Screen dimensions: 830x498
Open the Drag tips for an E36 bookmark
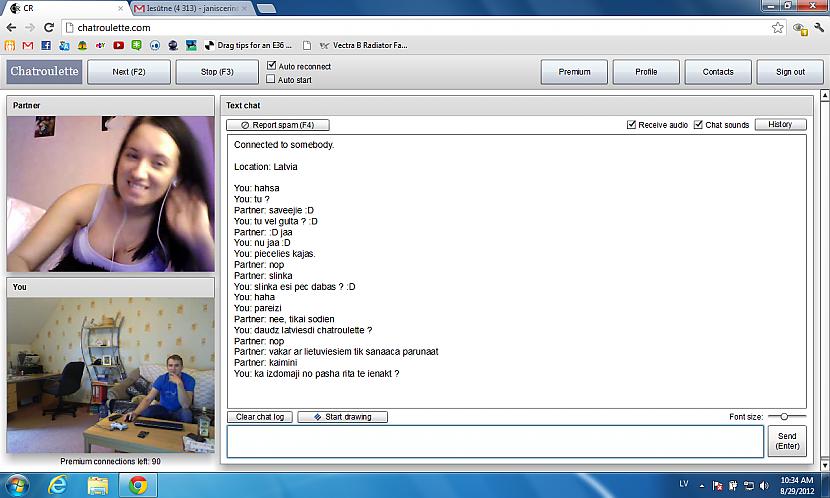[247, 46]
